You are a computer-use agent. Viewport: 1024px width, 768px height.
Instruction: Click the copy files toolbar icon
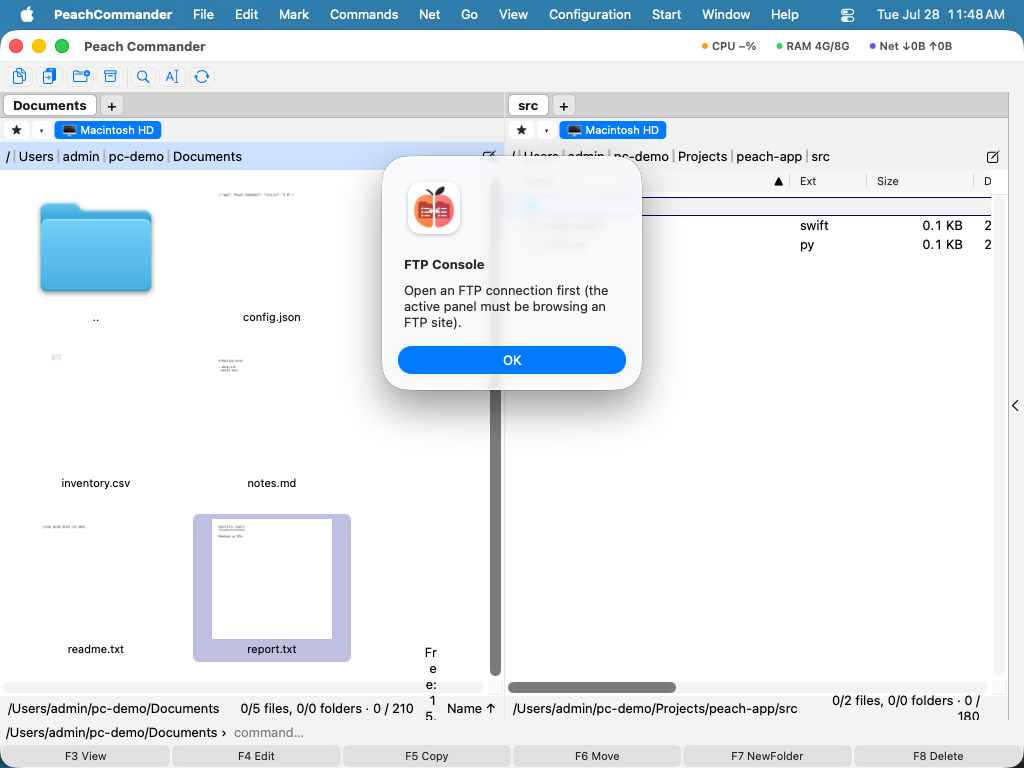pyautogui.click(x=20, y=76)
